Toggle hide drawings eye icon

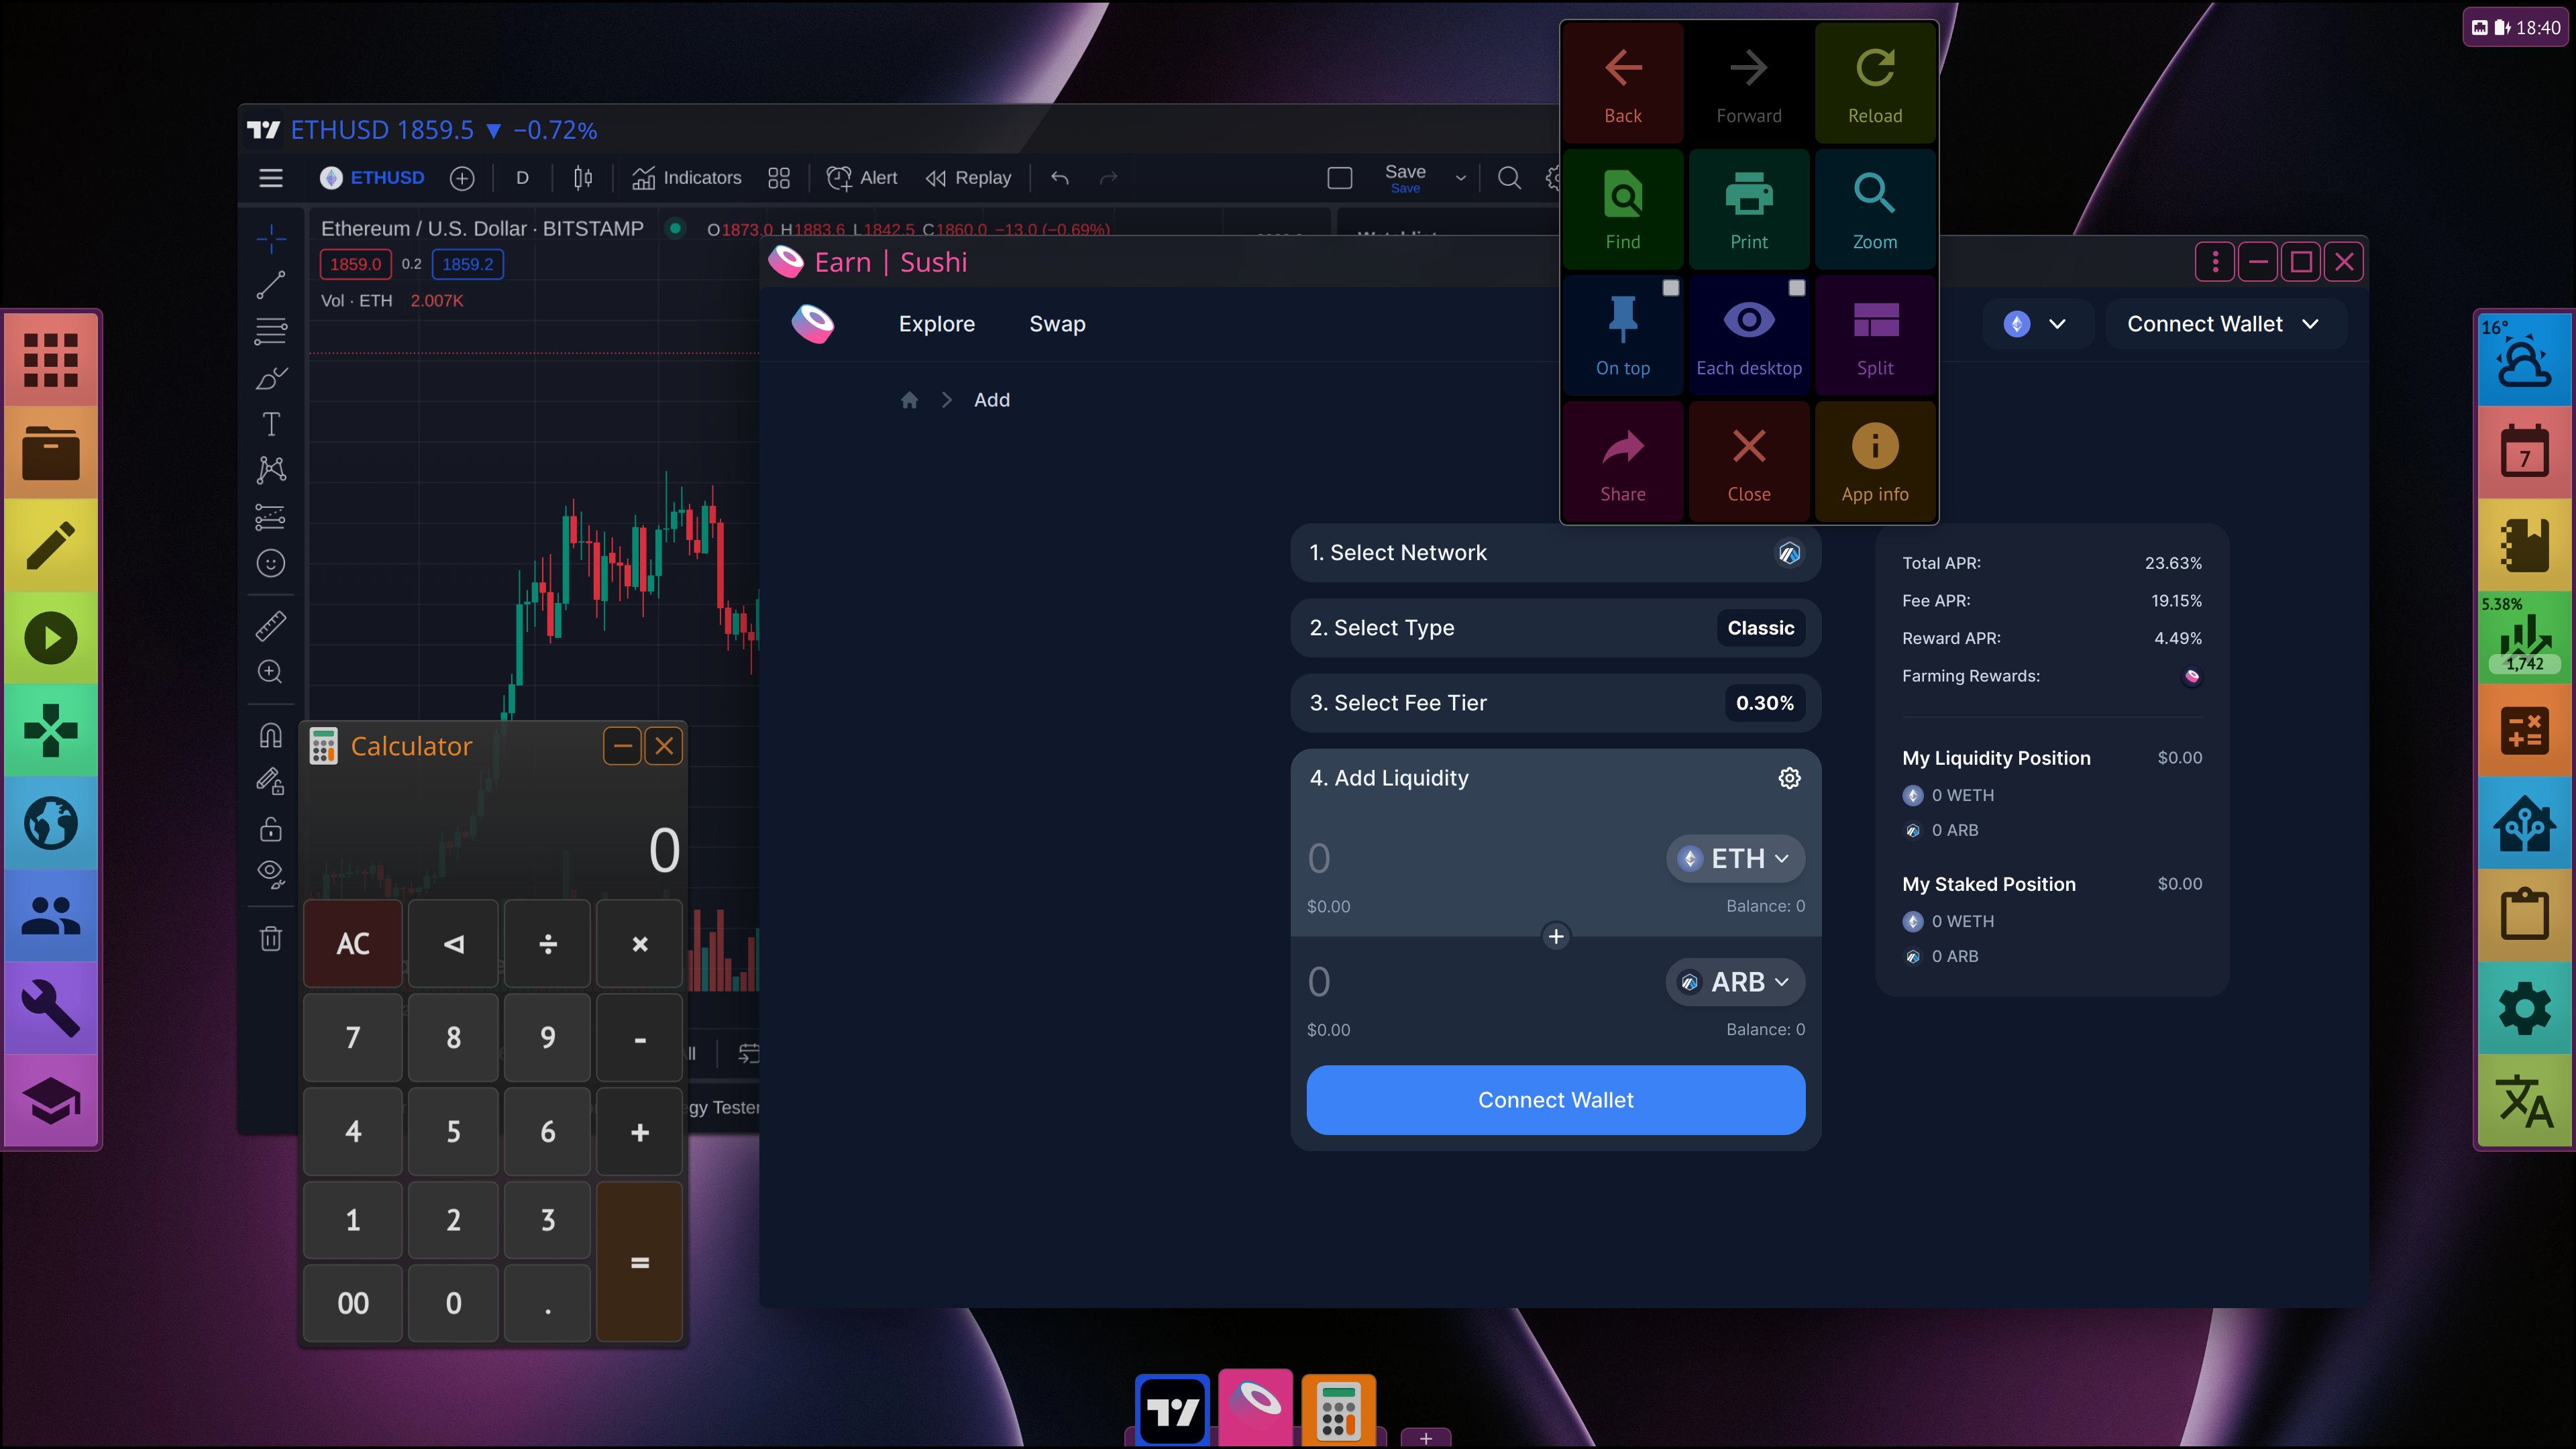(x=270, y=873)
